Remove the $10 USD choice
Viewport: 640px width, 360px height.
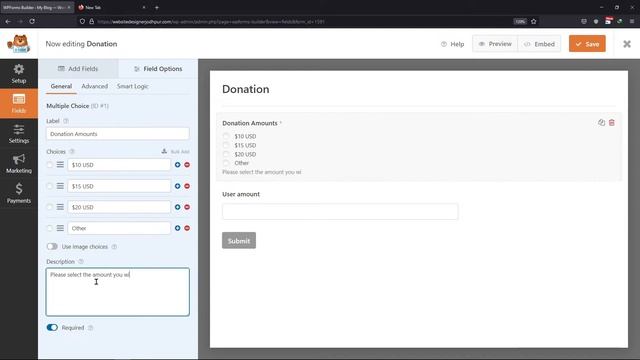(x=187, y=164)
